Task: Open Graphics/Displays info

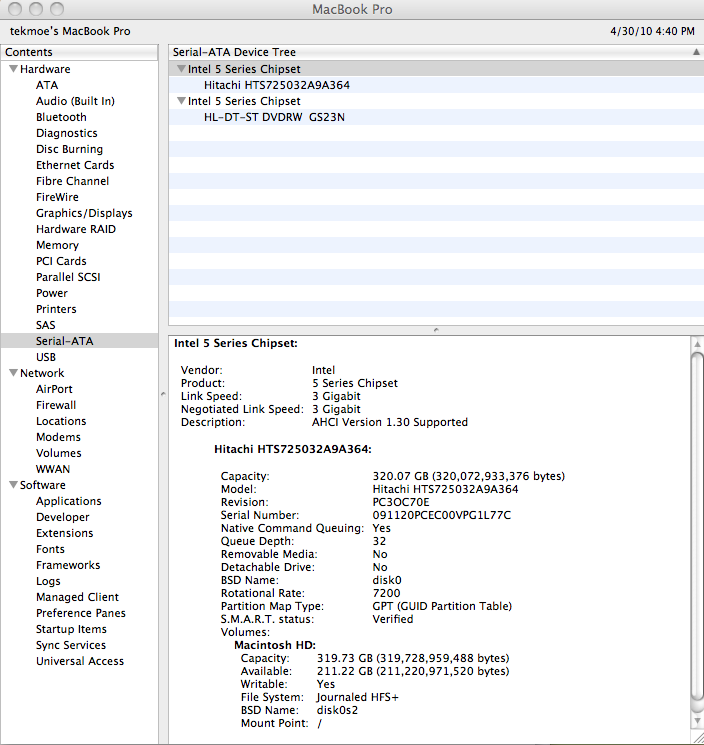Action: [x=84, y=213]
